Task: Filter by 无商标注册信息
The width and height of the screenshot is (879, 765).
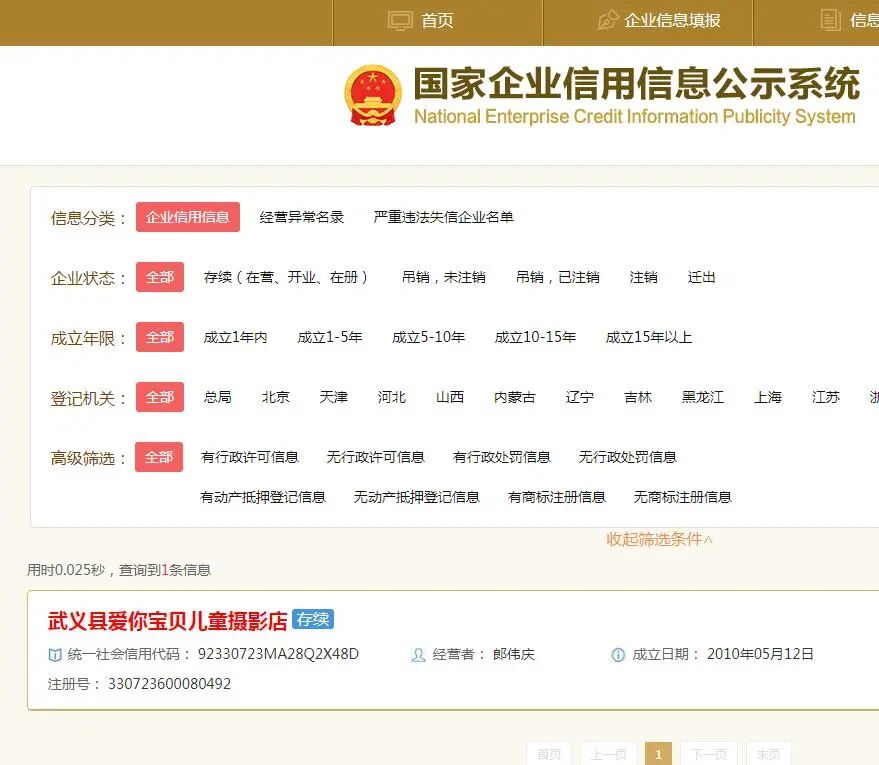Action: coord(682,497)
